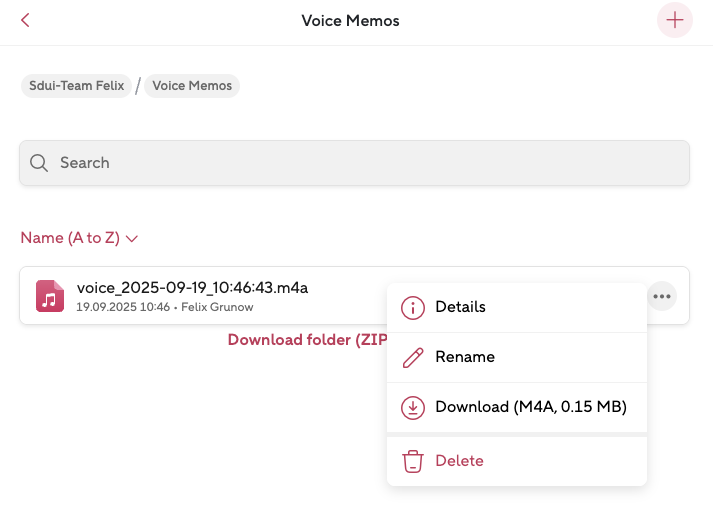Click the info icon beside Details
The height and width of the screenshot is (509, 713).
[x=412, y=308]
